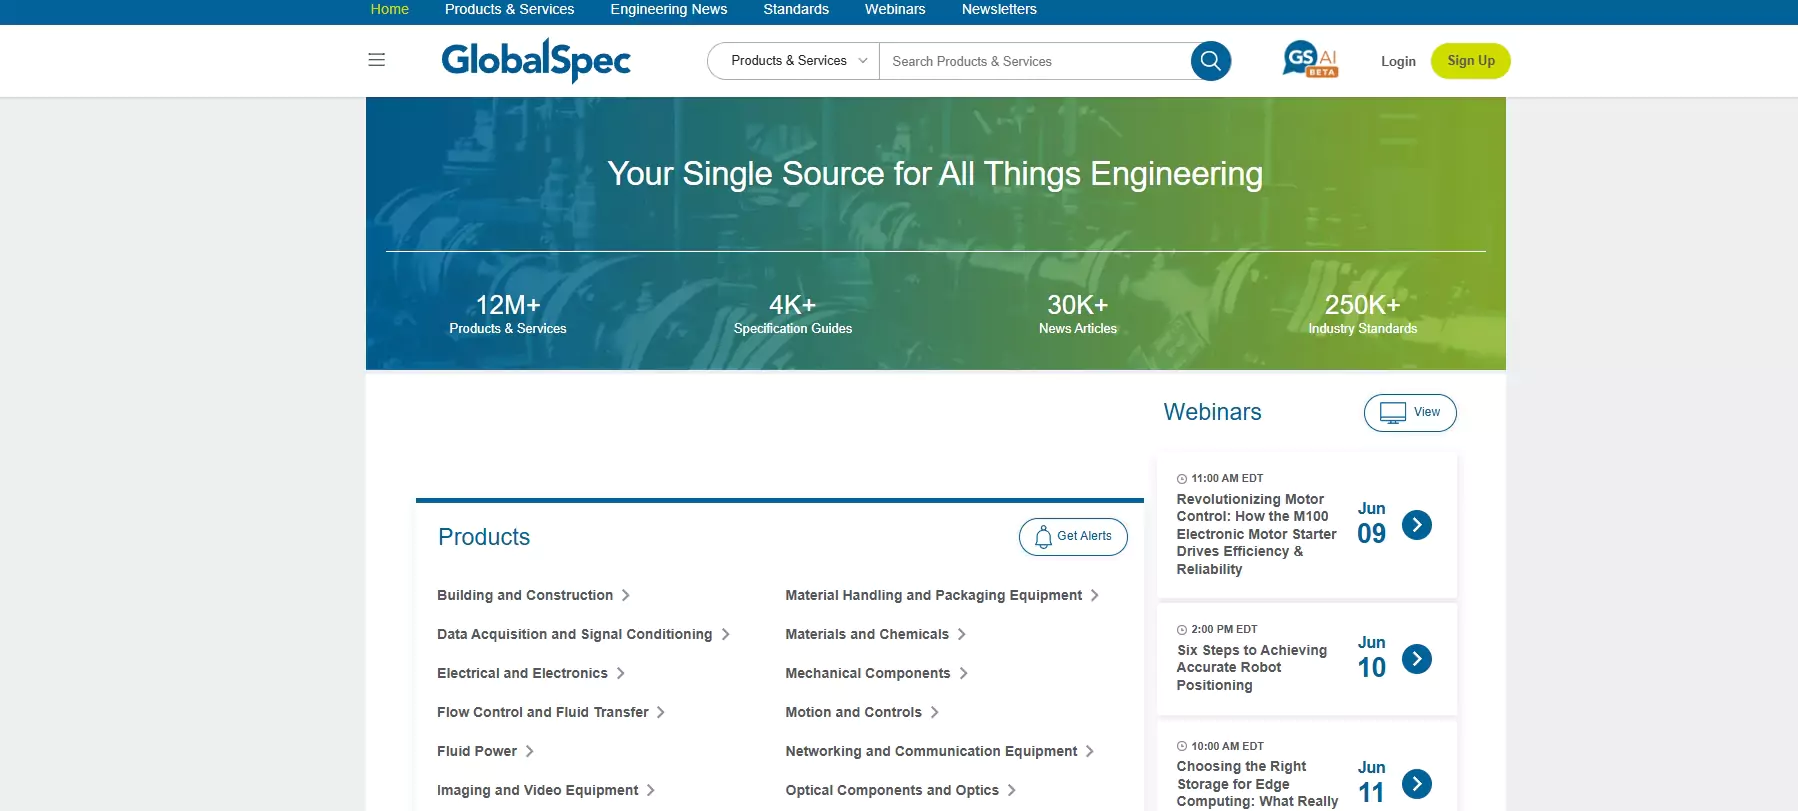The height and width of the screenshot is (811, 1798).
Task: Click the Get Alerts bell button
Action: tap(1073, 537)
